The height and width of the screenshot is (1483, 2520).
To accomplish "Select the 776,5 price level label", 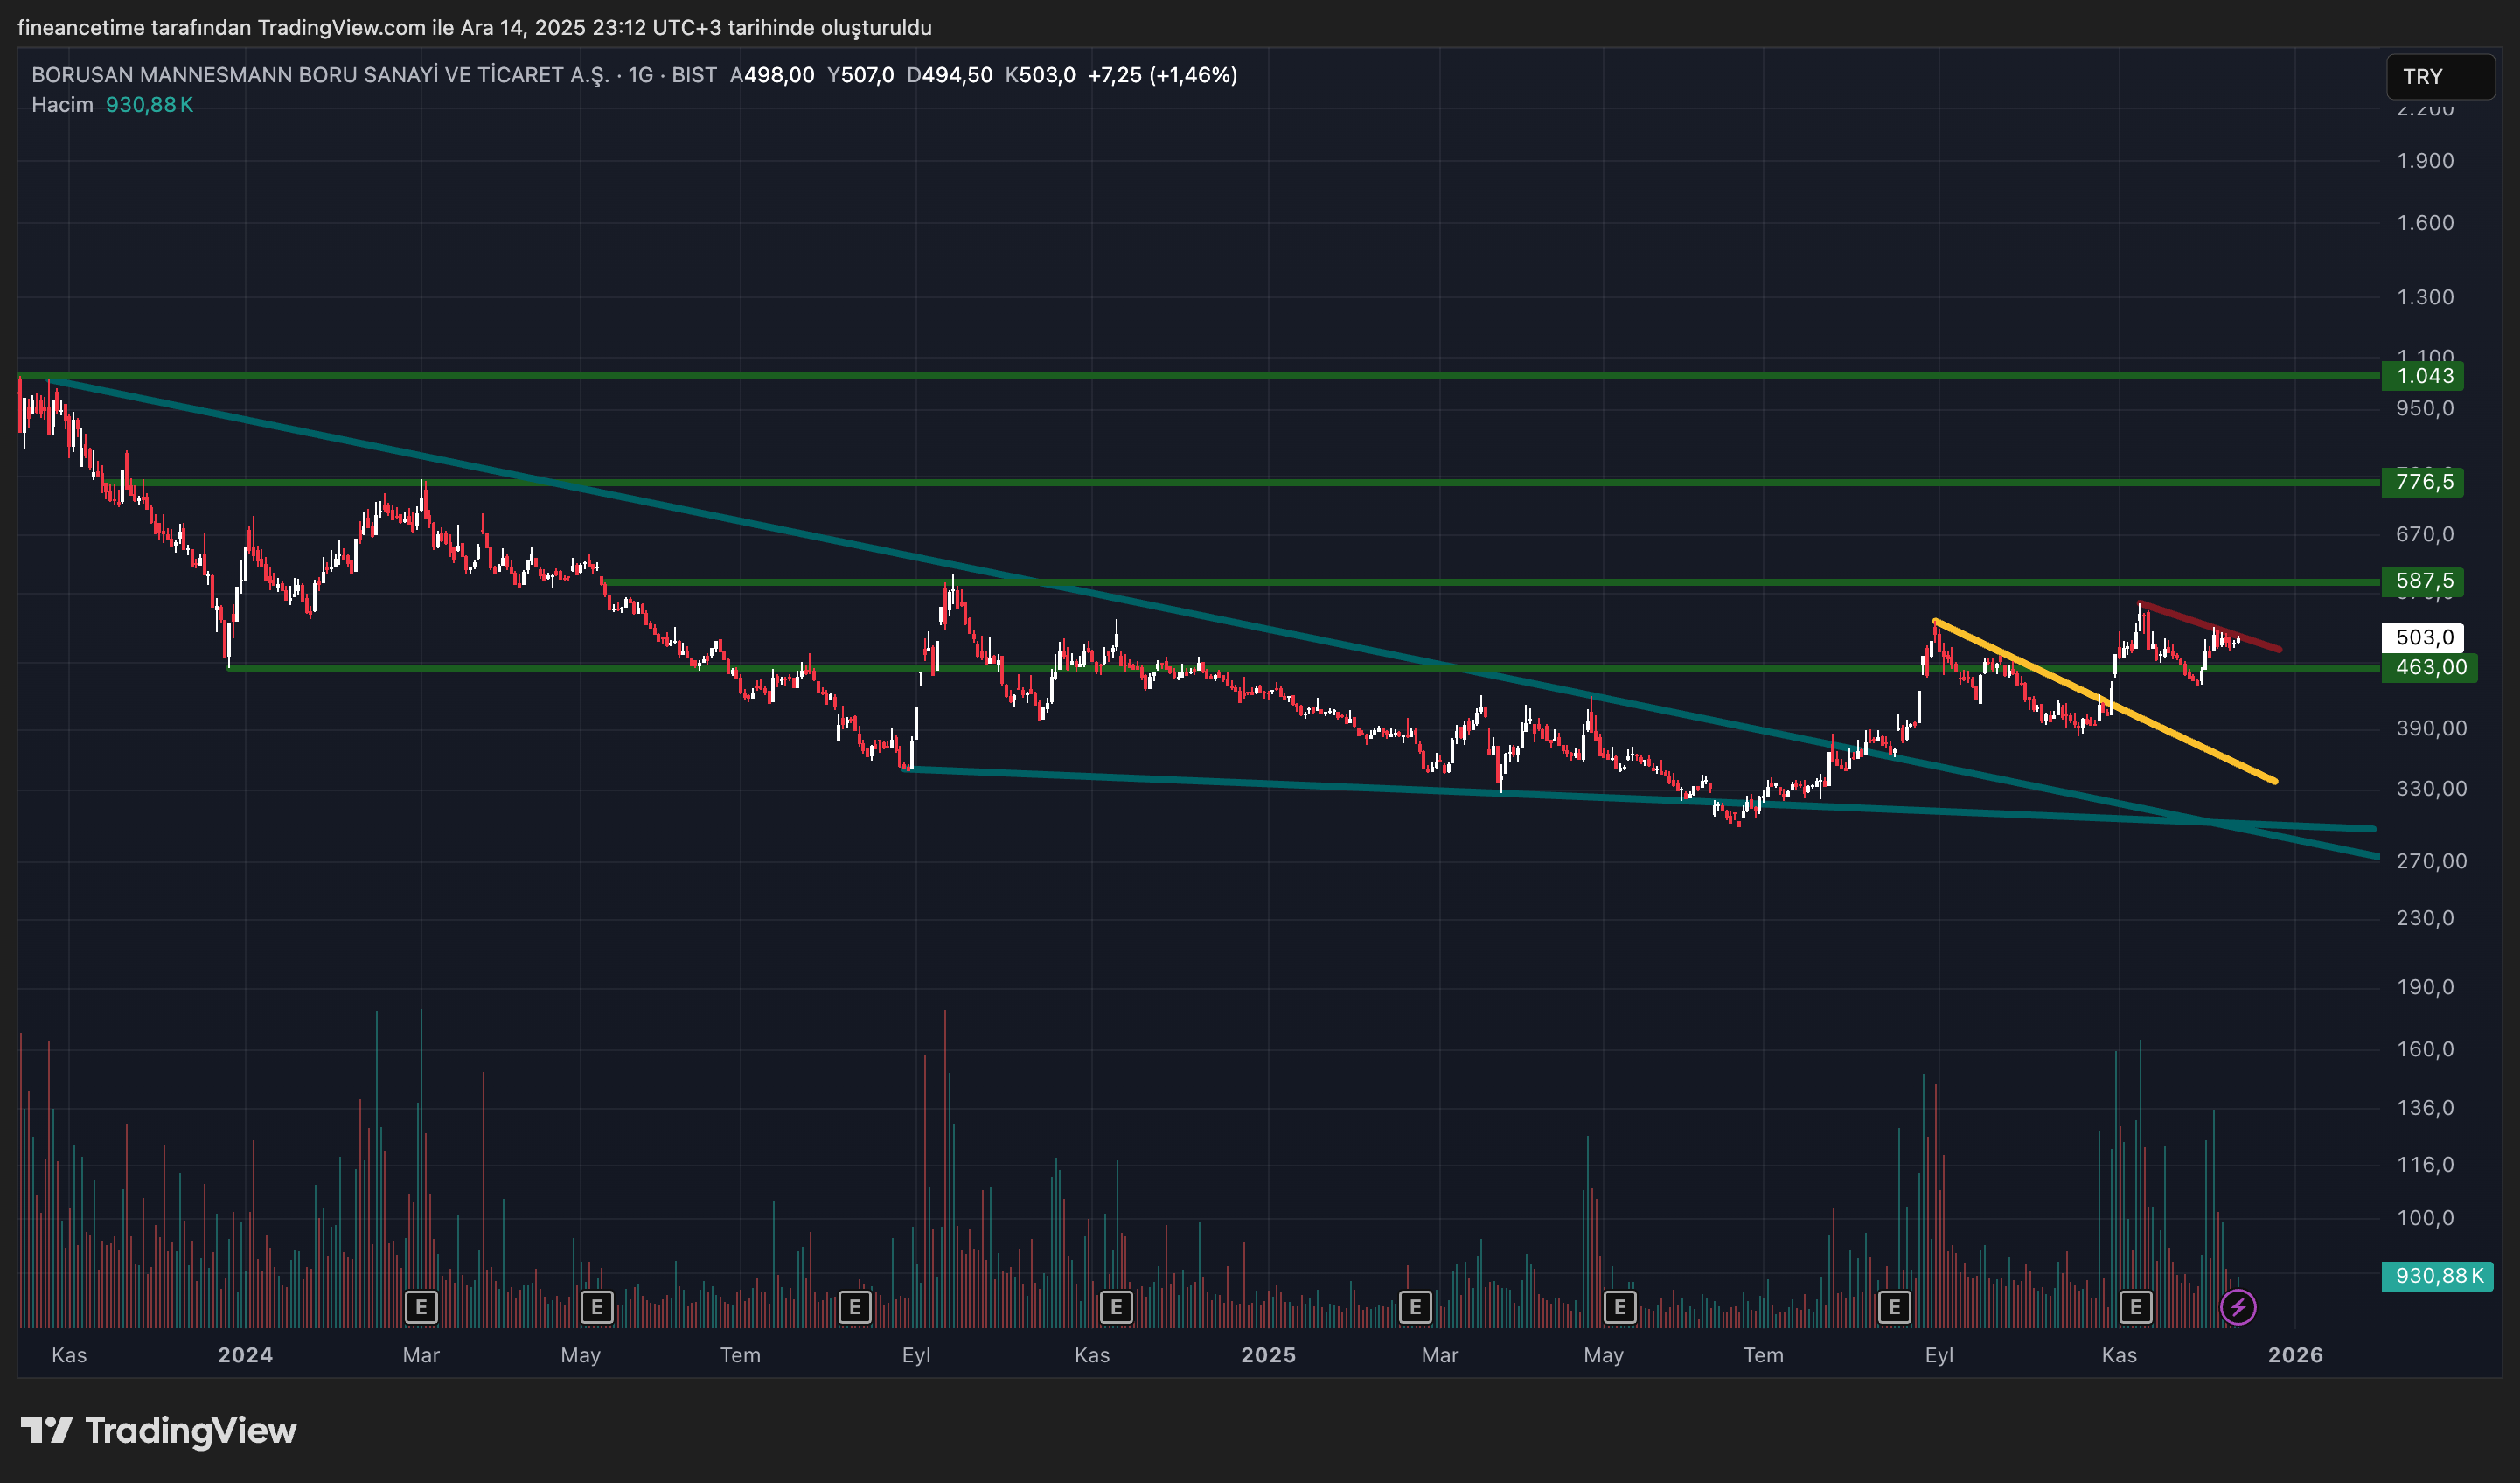I will pyautogui.click(x=2424, y=482).
